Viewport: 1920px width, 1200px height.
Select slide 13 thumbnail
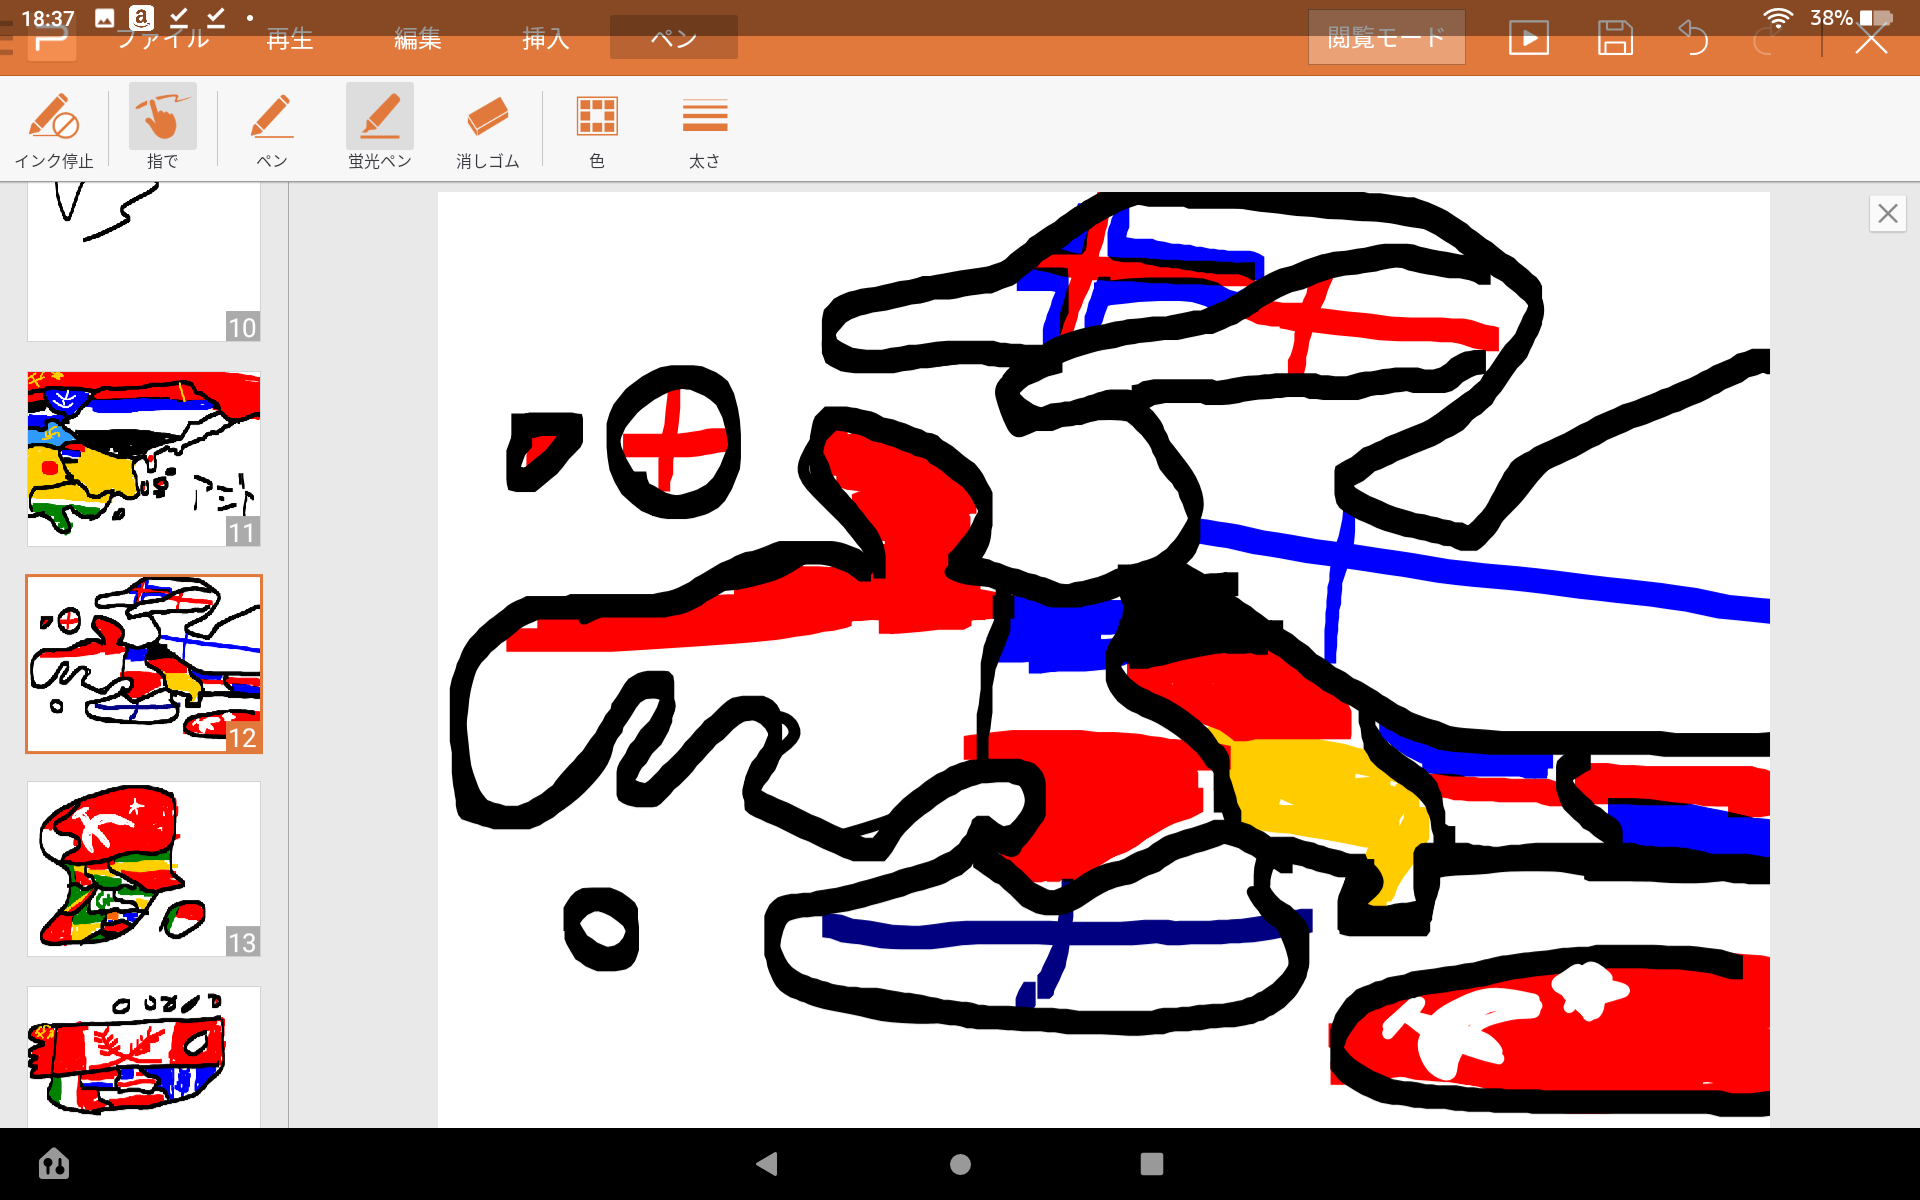pos(144,869)
